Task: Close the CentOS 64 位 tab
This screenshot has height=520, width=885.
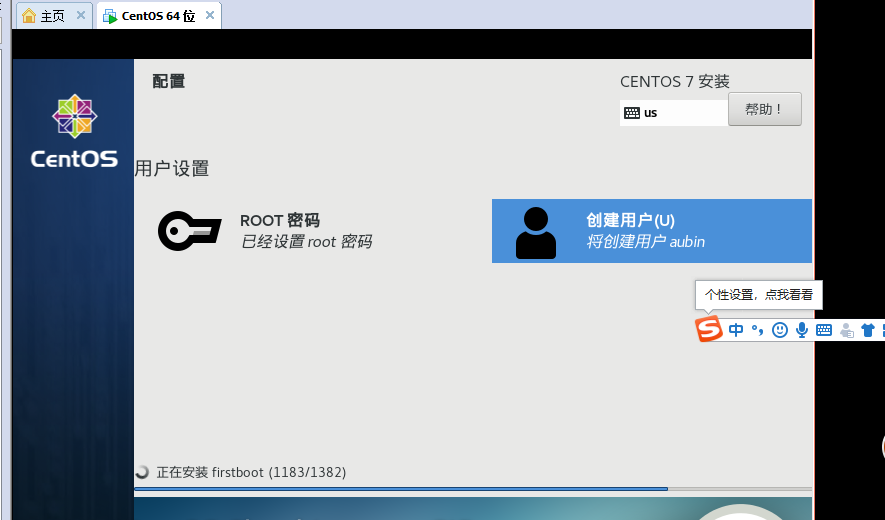Action: click(209, 15)
